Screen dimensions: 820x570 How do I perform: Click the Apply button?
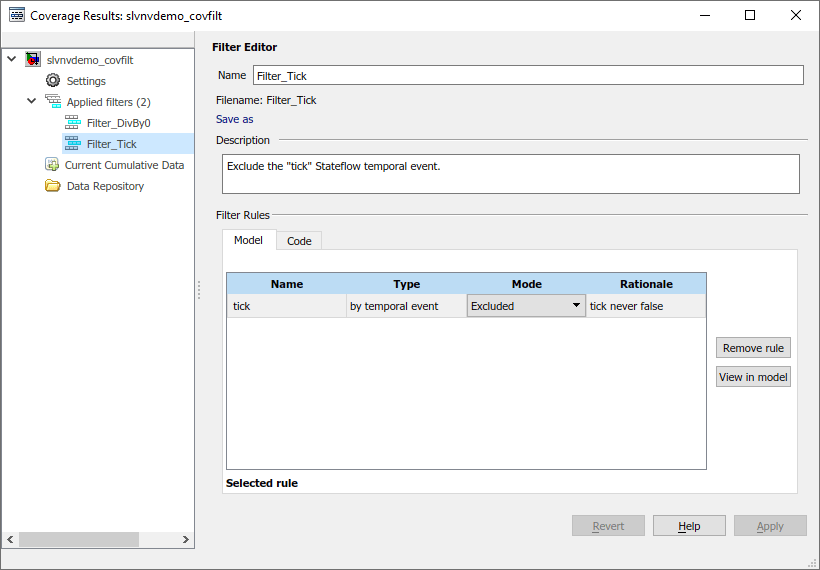pyautogui.click(x=770, y=526)
